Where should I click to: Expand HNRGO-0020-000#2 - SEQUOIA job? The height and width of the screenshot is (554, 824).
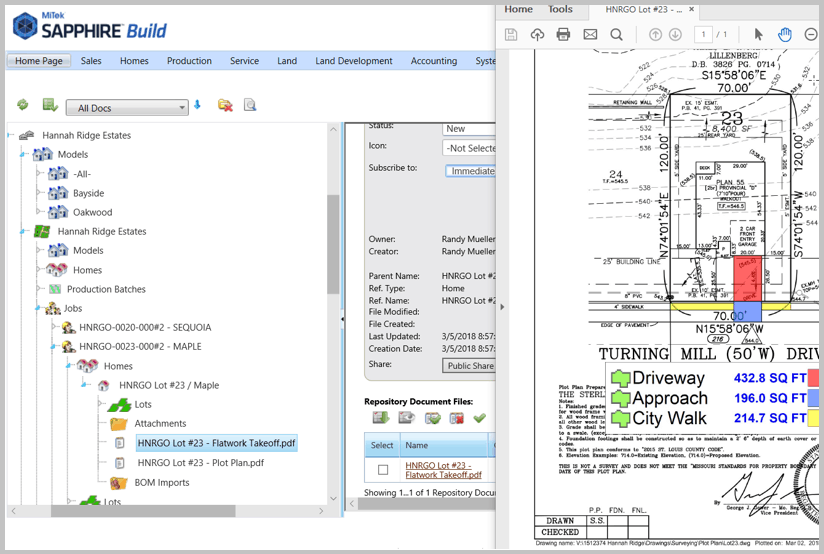coord(54,326)
